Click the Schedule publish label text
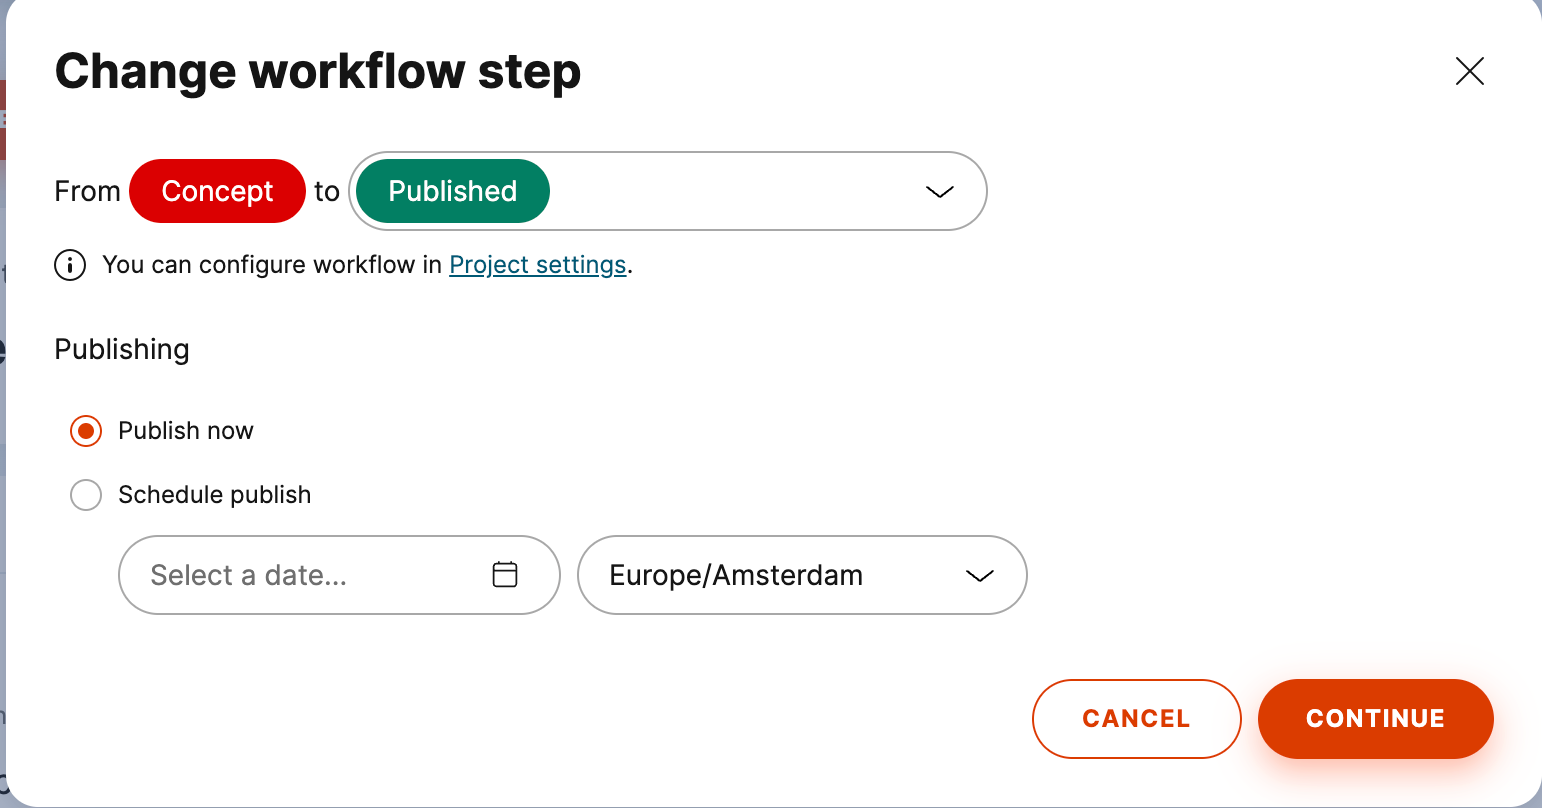 coord(214,495)
